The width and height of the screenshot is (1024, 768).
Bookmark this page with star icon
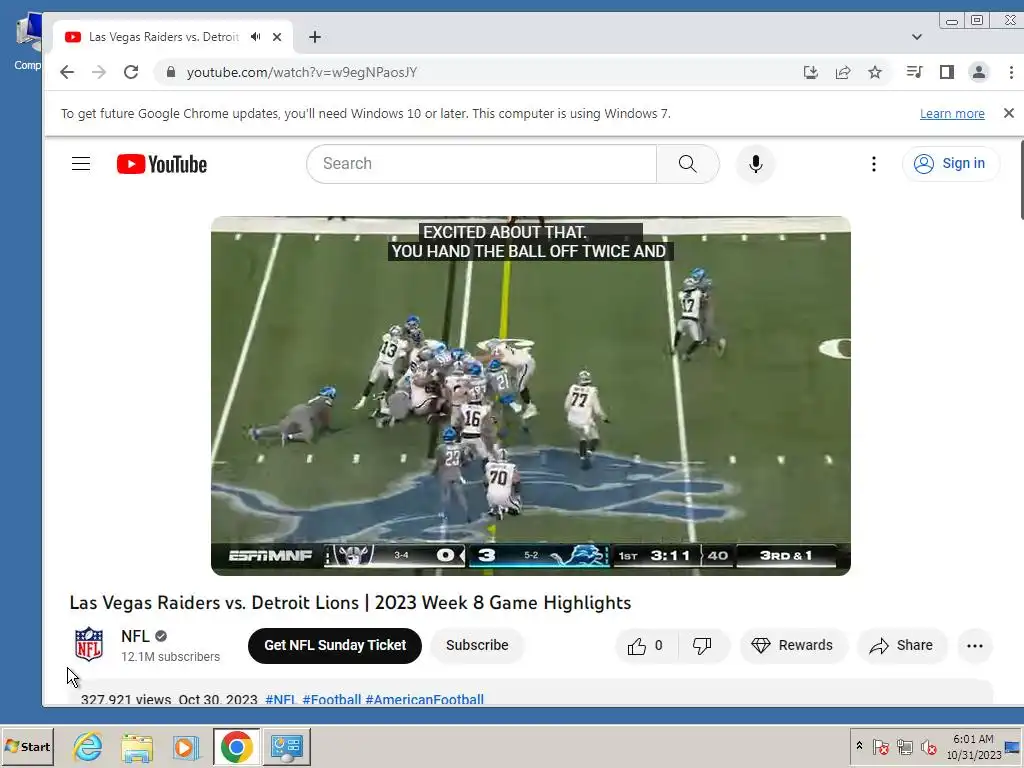[875, 72]
